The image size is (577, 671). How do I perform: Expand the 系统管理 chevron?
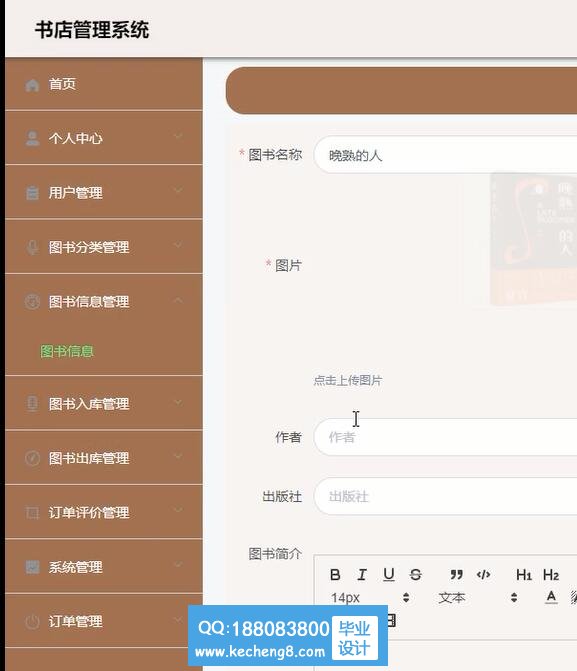(x=178, y=565)
